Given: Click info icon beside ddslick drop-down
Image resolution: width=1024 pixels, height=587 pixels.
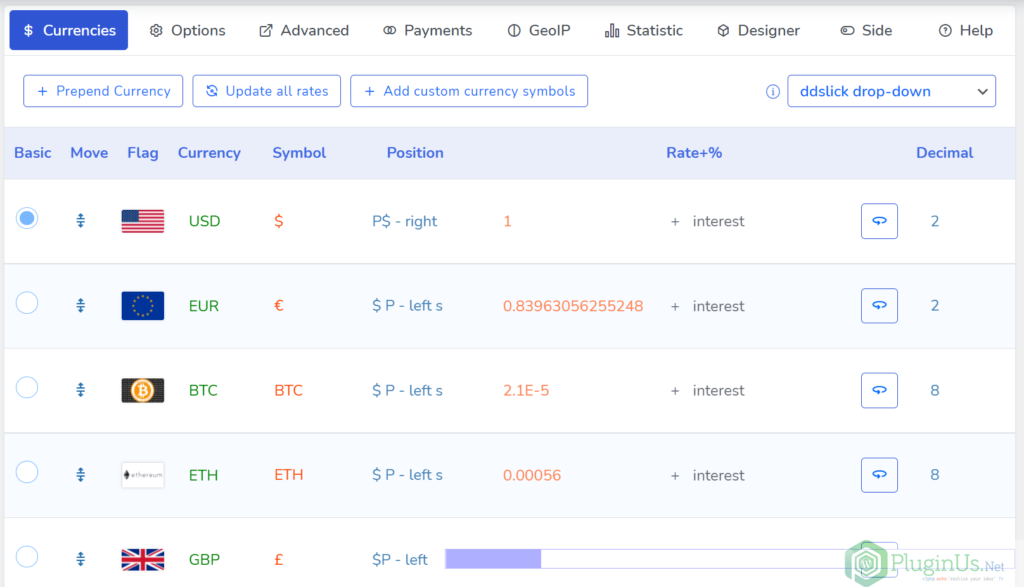Looking at the screenshot, I should click(773, 91).
